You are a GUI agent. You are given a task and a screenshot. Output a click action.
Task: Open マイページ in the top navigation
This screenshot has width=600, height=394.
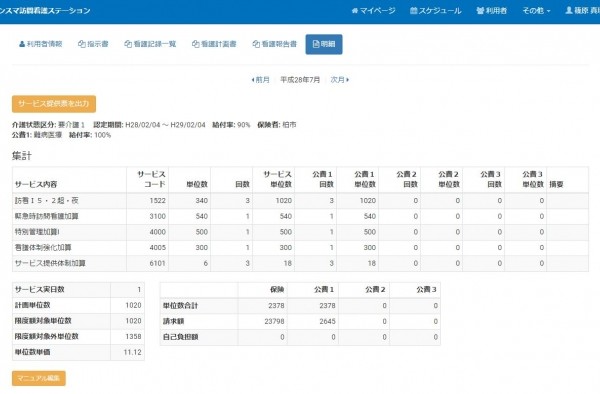coord(373,11)
